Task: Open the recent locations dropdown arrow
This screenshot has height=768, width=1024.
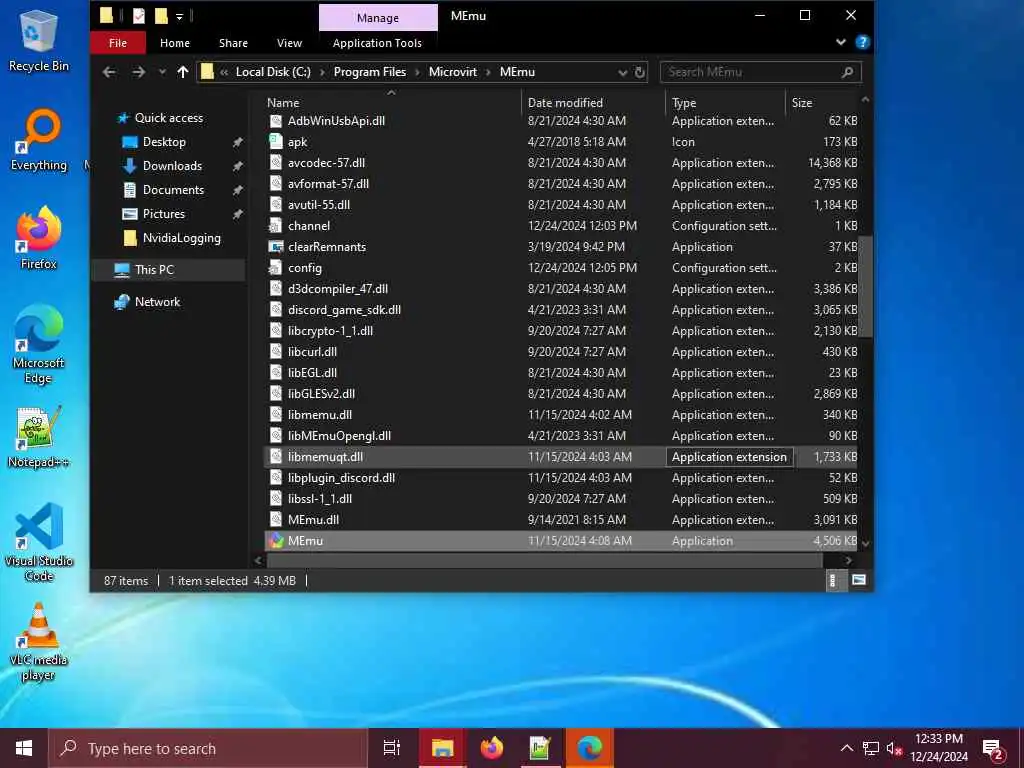Action: coord(161,72)
